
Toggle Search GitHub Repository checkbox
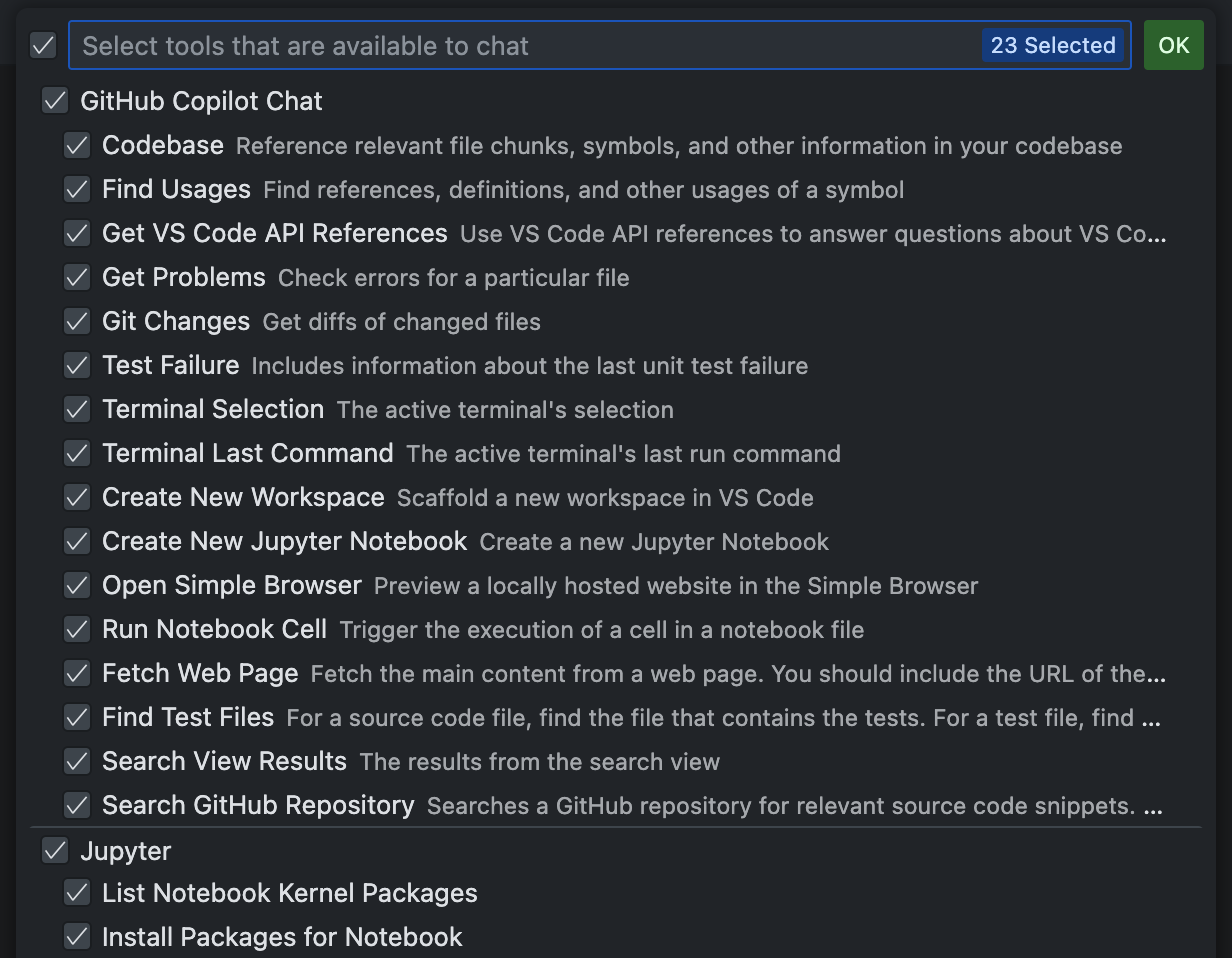coord(77,805)
